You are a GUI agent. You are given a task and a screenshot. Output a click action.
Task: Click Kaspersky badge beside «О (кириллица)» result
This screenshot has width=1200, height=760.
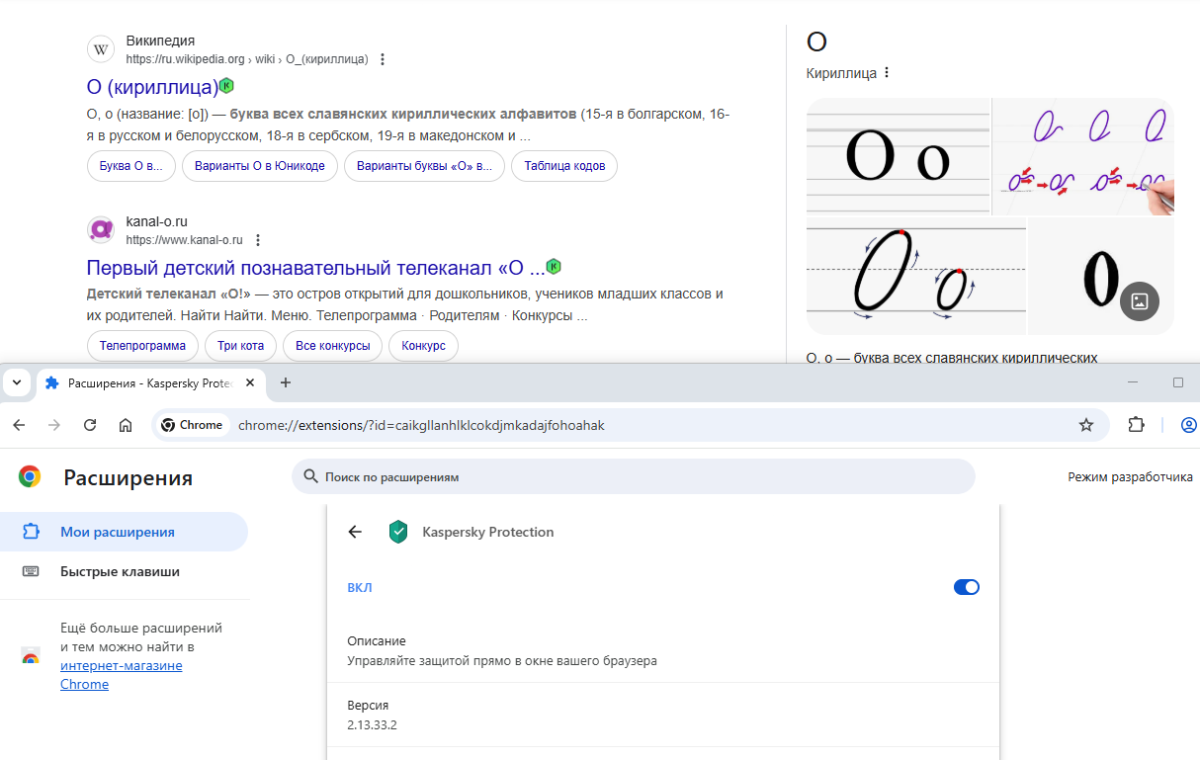227,85
